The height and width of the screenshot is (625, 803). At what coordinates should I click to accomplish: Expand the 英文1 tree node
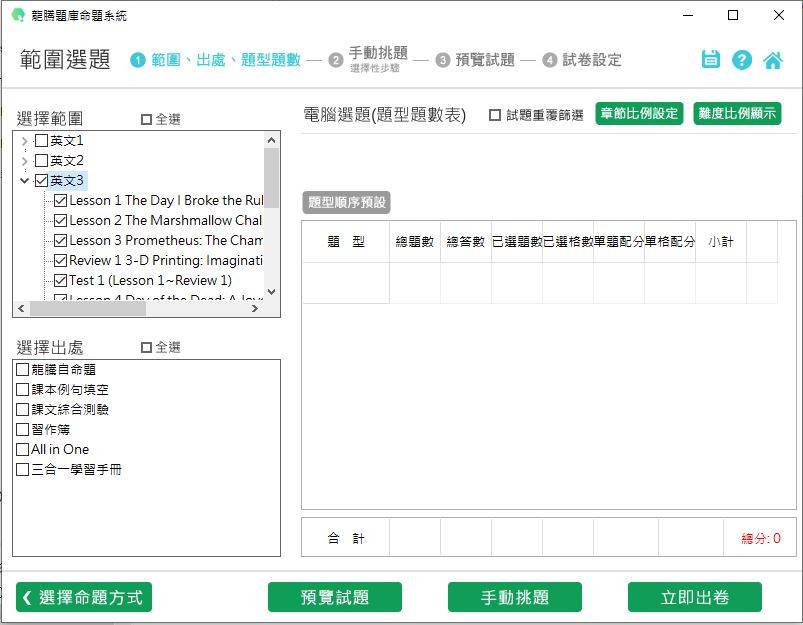click(x=25, y=141)
